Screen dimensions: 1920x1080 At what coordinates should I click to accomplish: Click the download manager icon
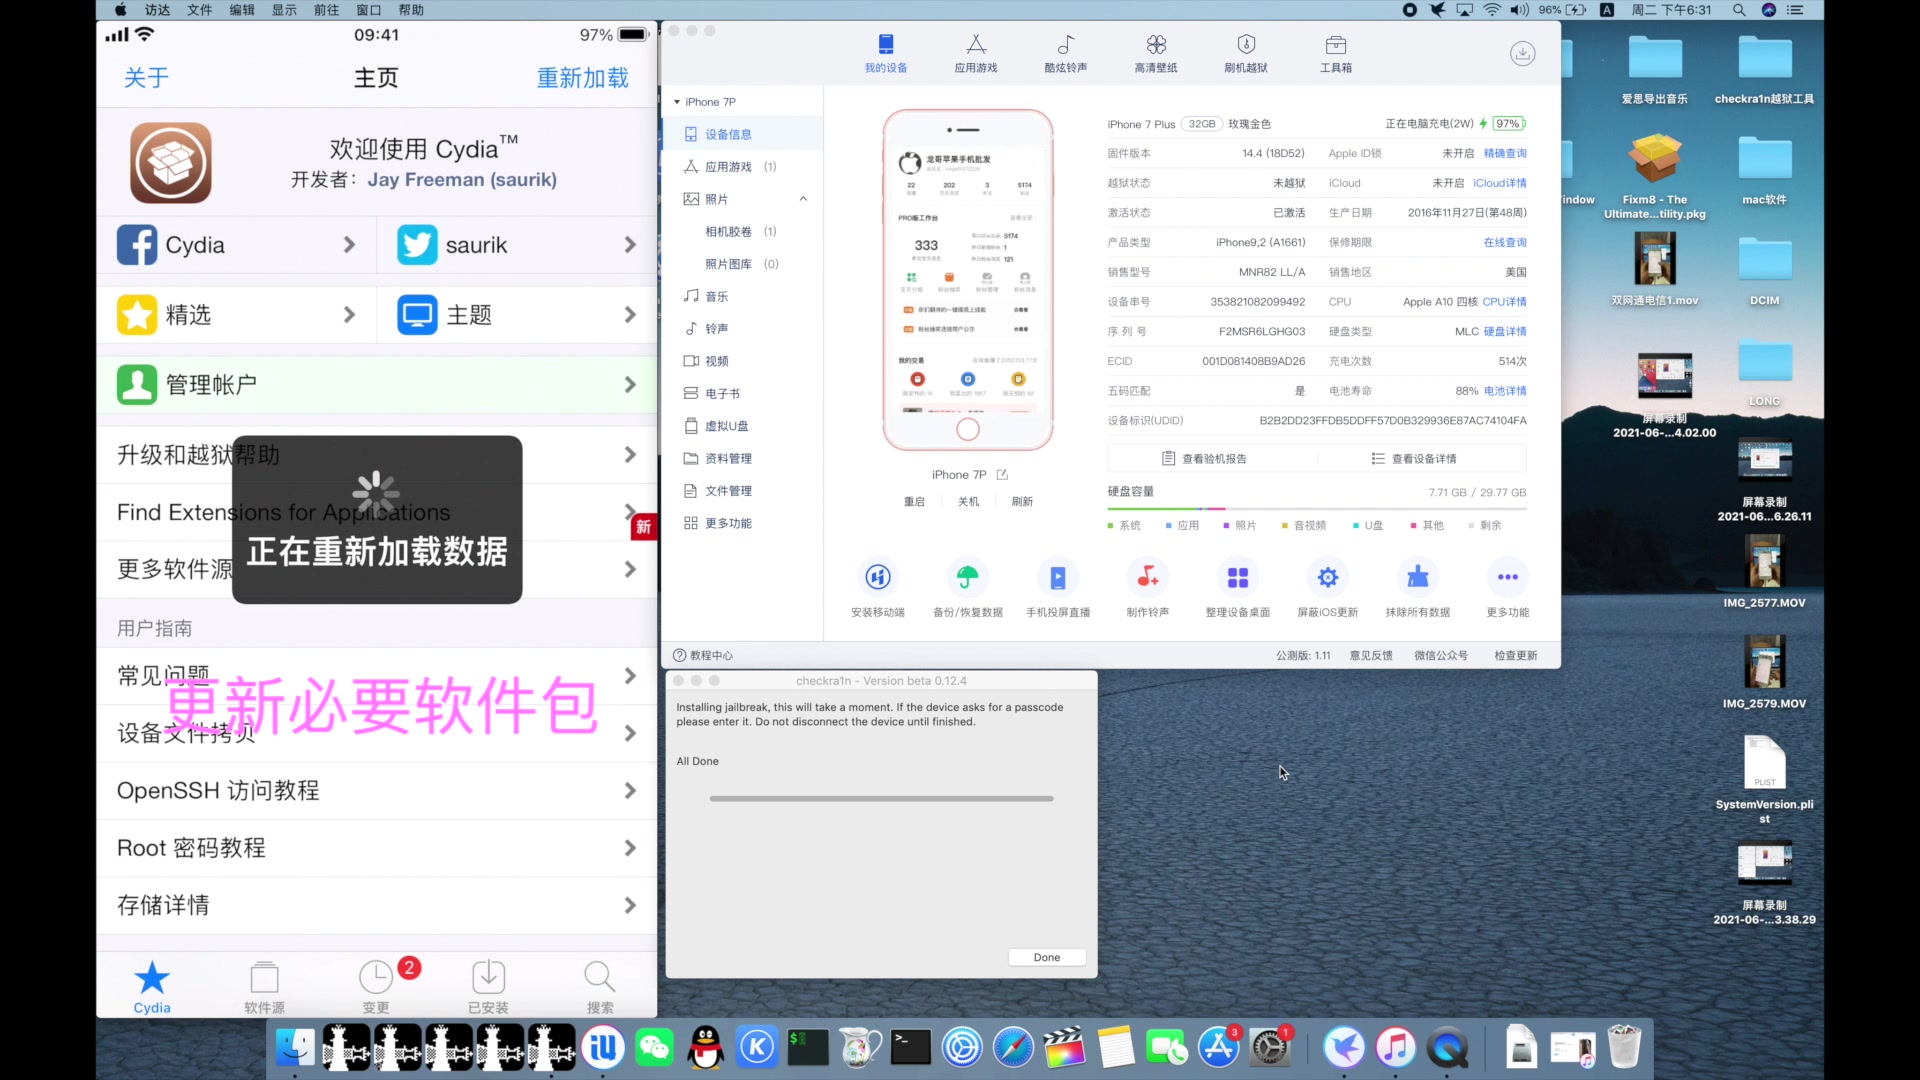click(1522, 54)
